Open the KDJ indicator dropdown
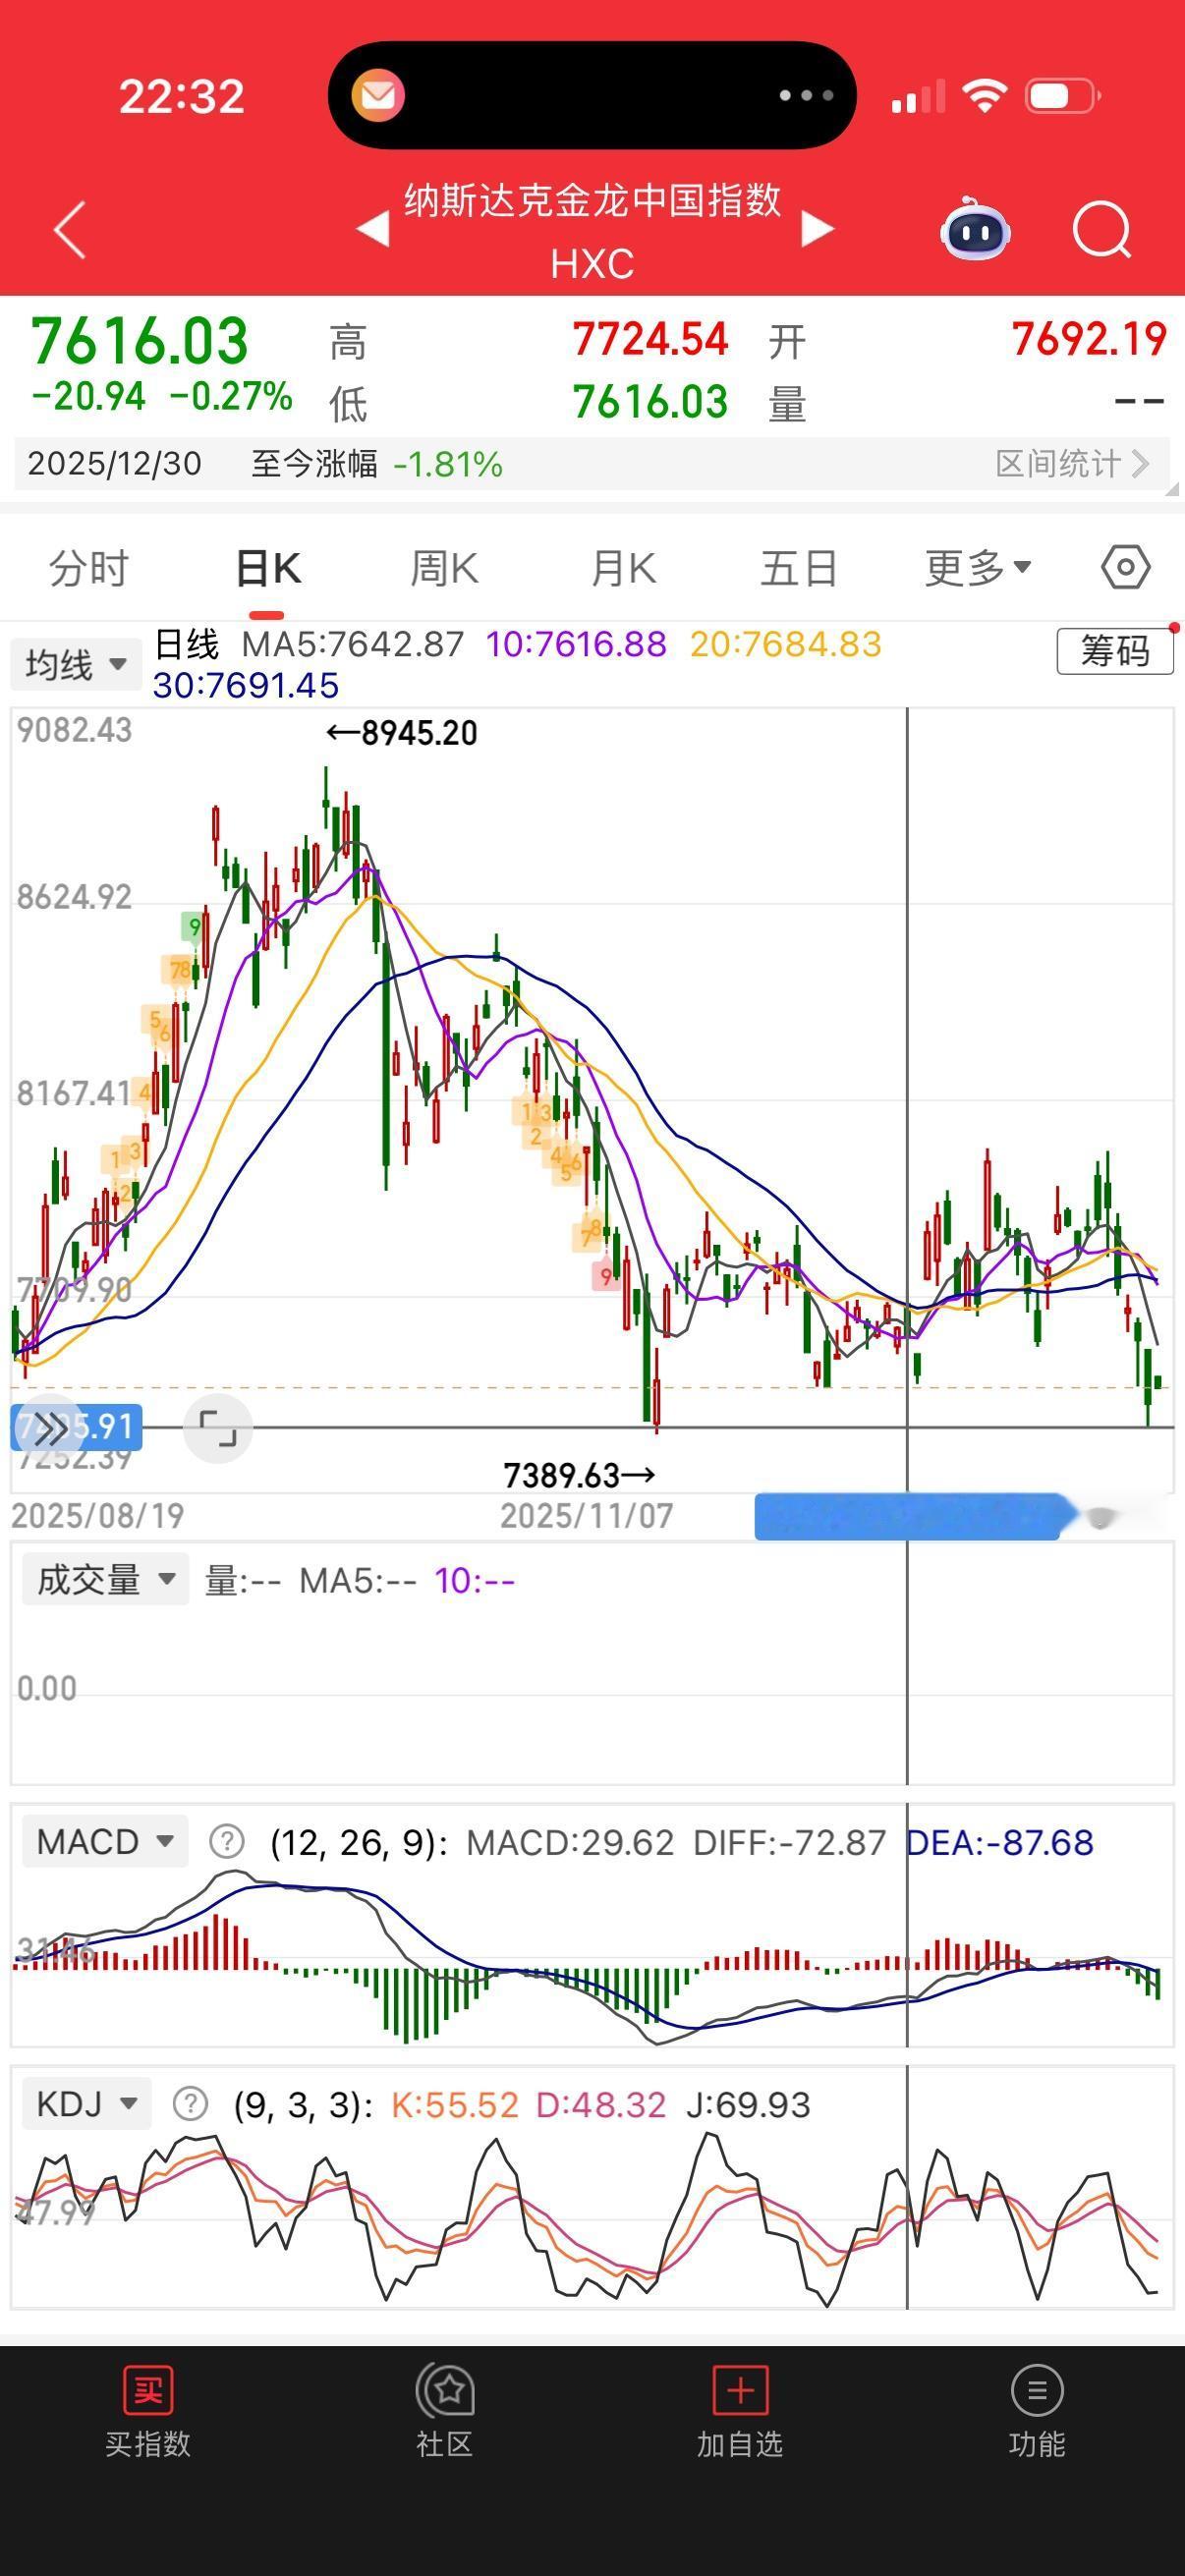Image resolution: width=1185 pixels, height=2576 pixels. pos(87,2104)
